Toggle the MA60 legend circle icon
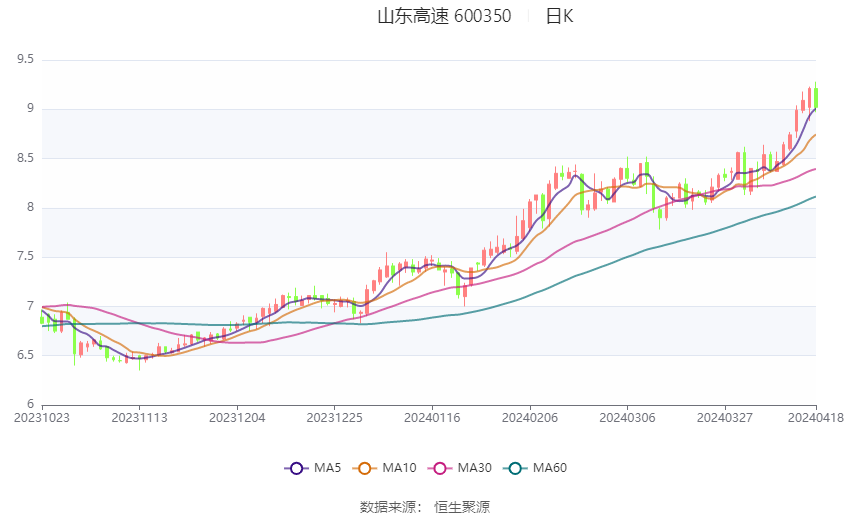 pos(516,468)
